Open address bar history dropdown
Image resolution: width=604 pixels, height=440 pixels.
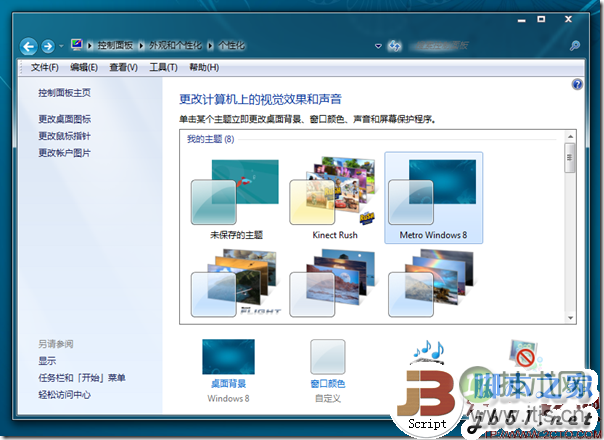(x=378, y=46)
